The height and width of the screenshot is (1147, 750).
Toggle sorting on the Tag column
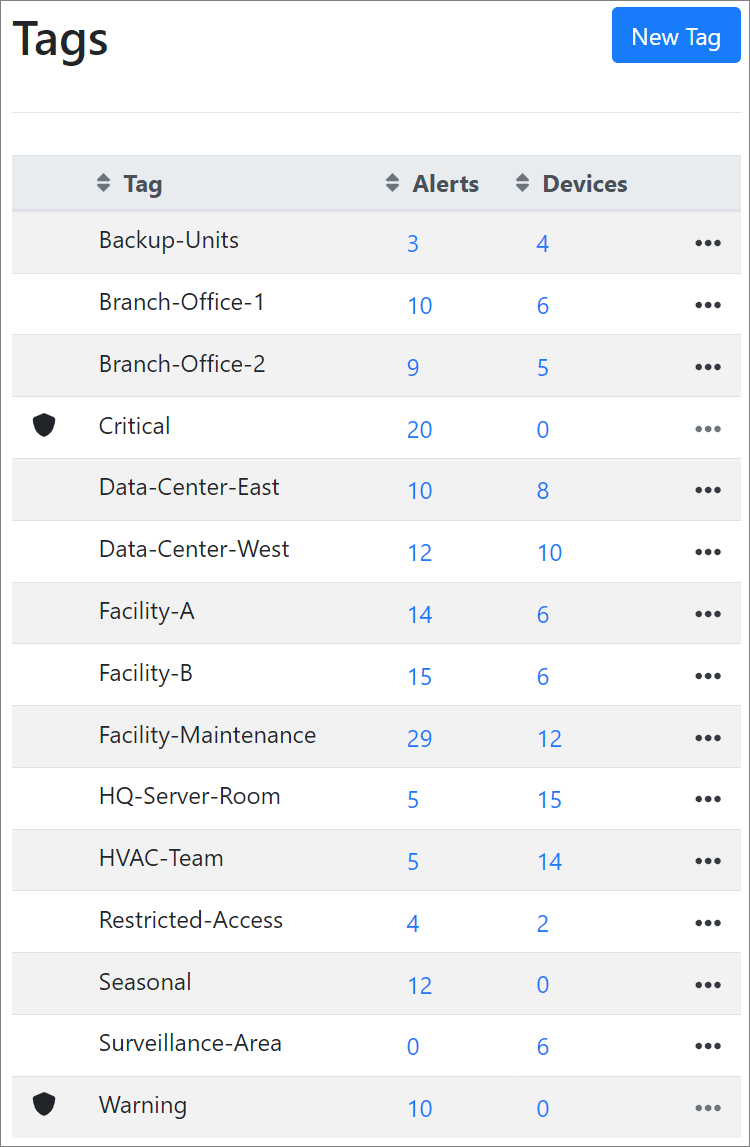tap(102, 183)
